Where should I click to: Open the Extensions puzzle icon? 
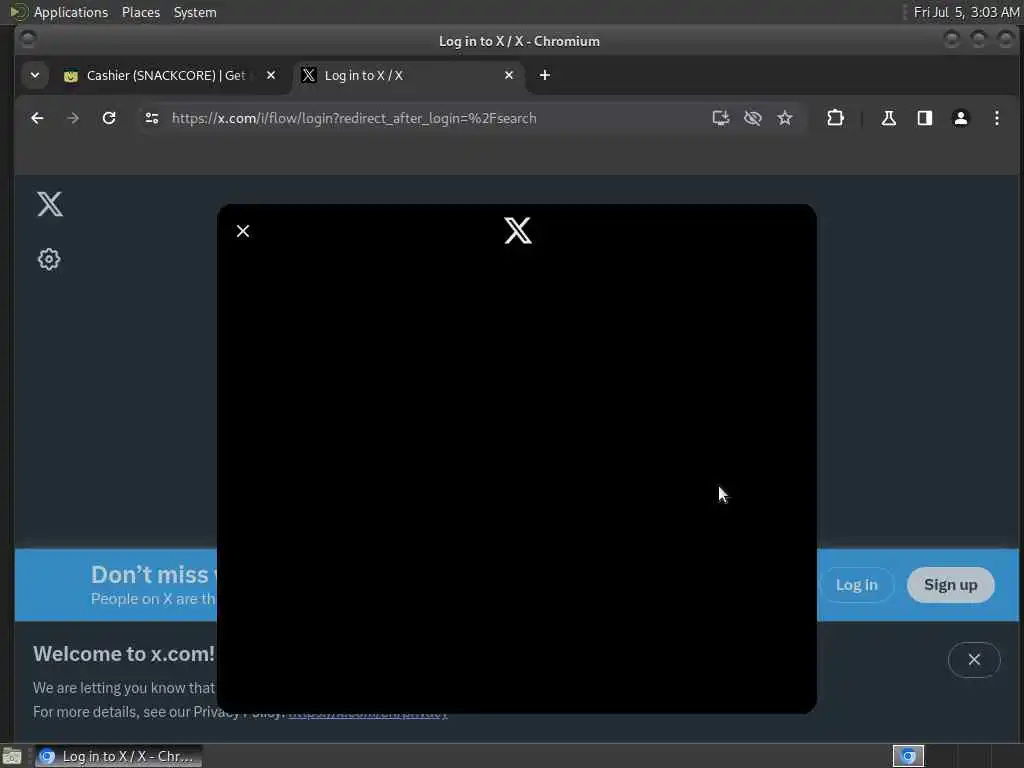[x=835, y=118]
